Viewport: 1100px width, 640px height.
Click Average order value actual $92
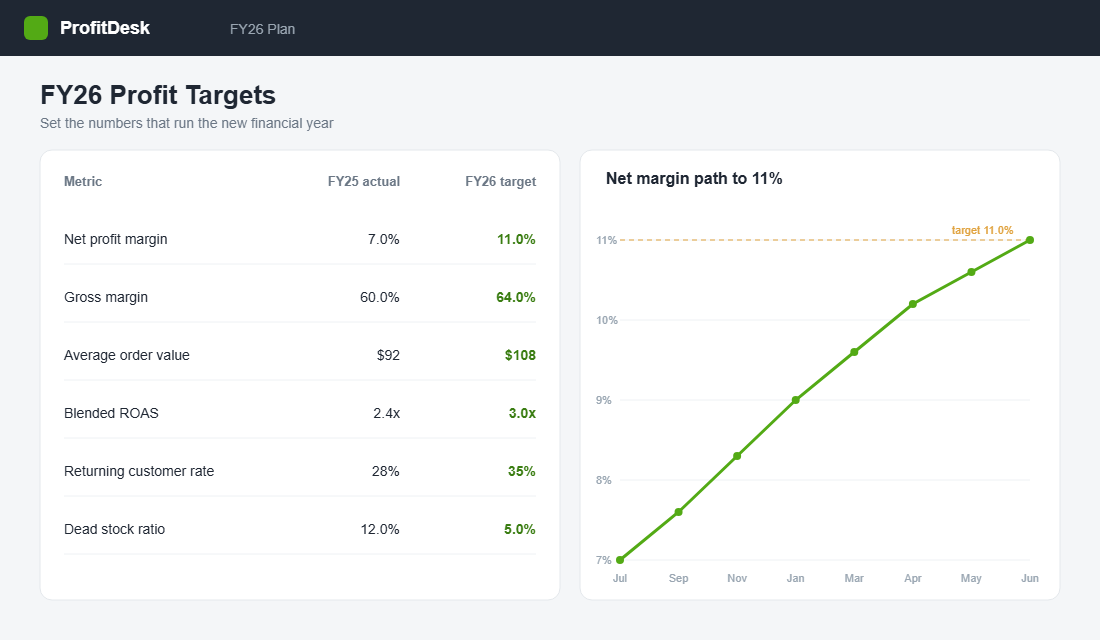(x=388, y=355)
